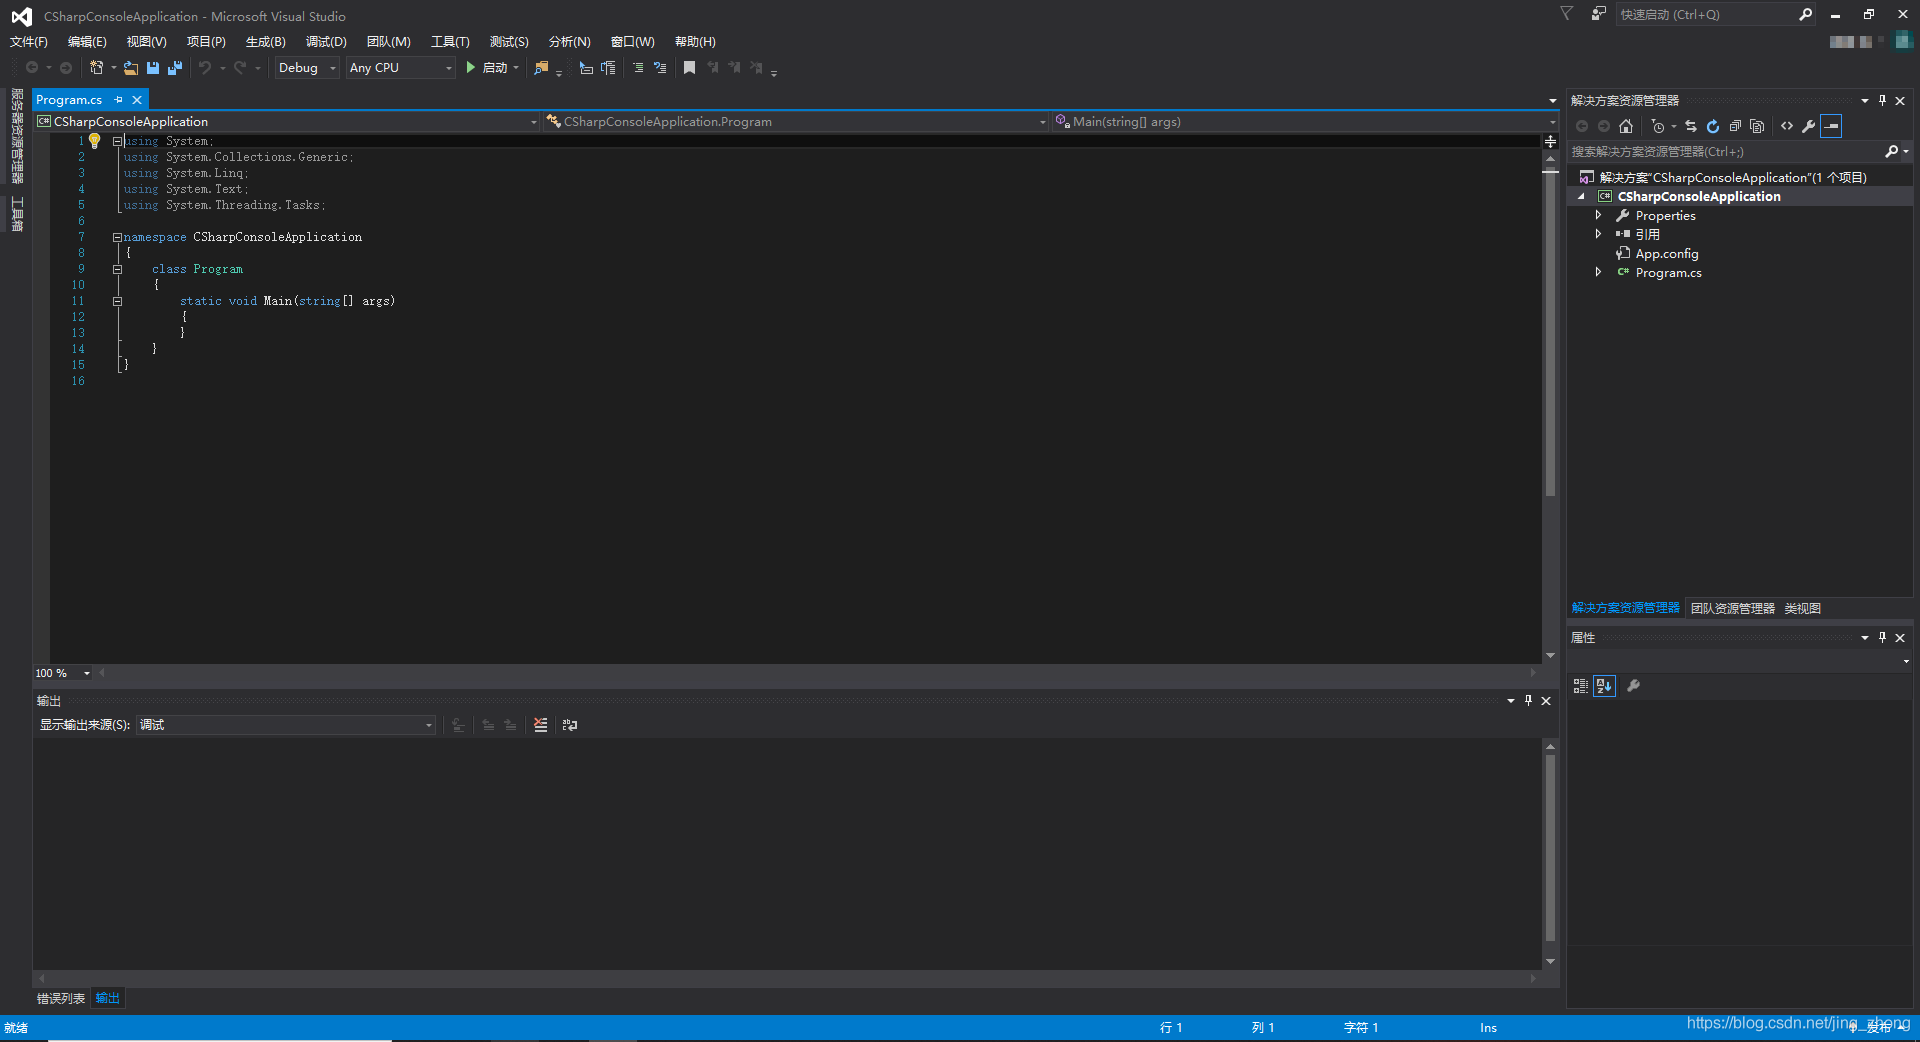Open the 调试(D) menu
1920x1042 pixels.
click(326, 42)
